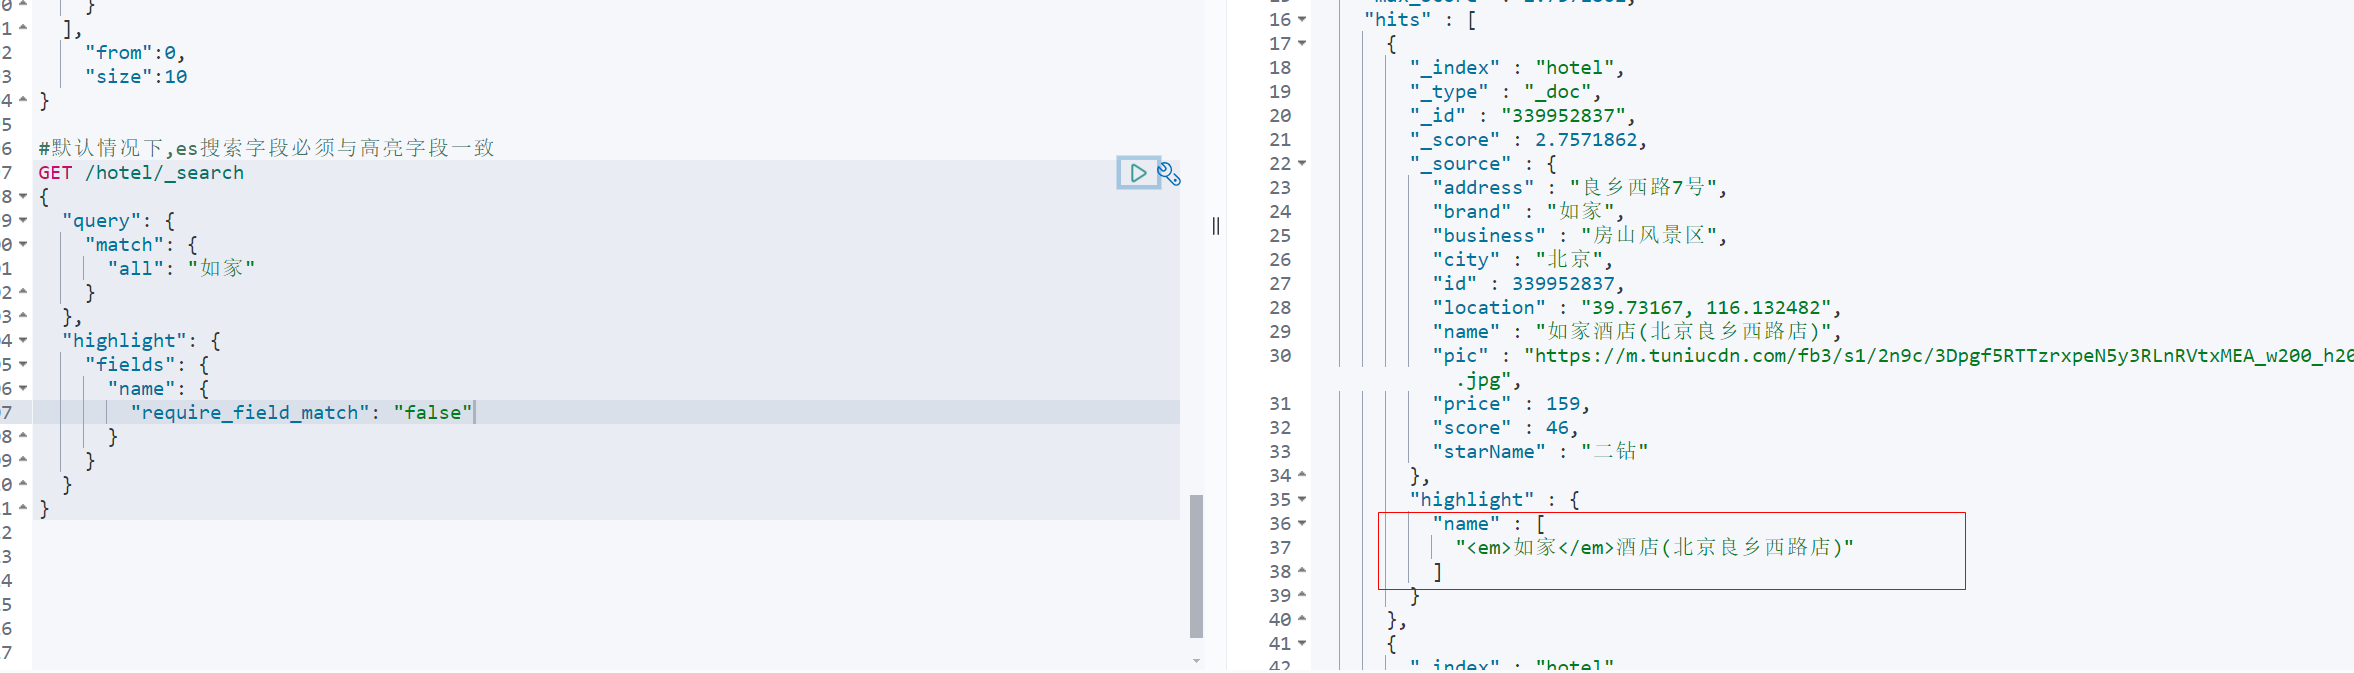Click the highlighted <em>如家</em>酒店 result line
The width and height of the screenshot is (2354, 673).
1654,547
